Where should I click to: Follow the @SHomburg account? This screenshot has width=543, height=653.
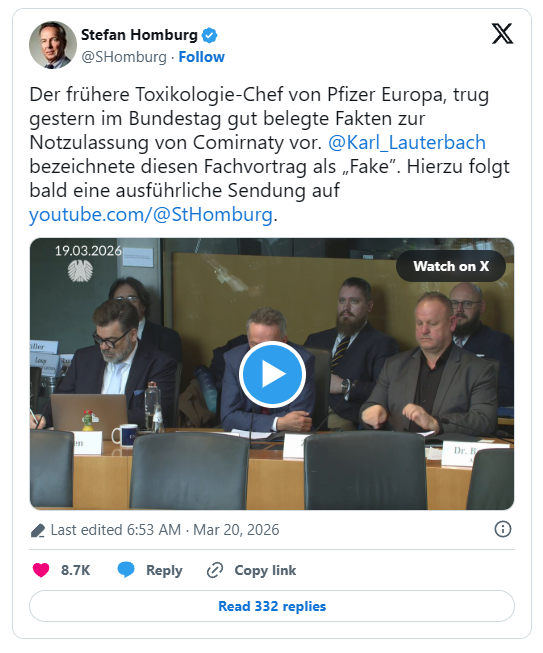click(x=202, y=57)
